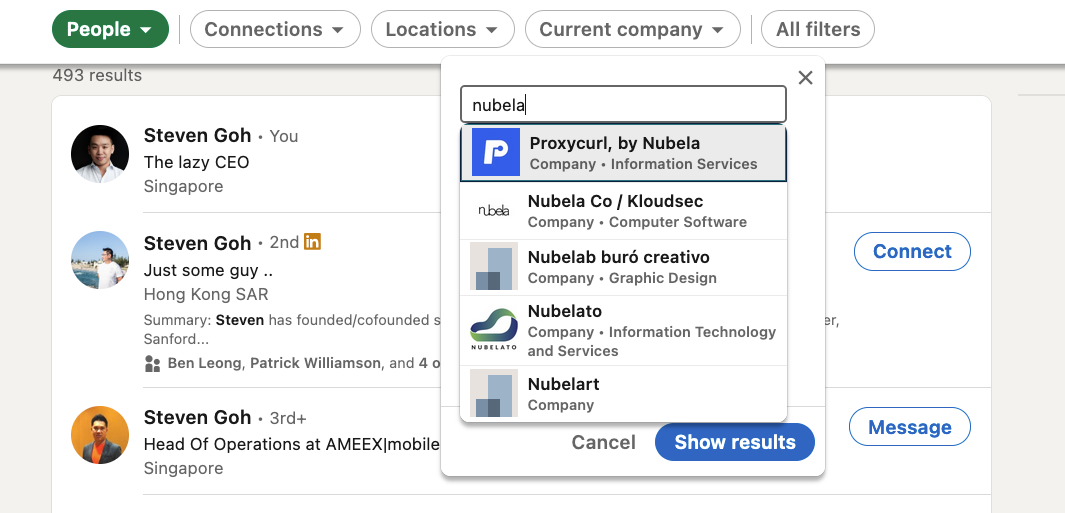1065x513 pixels.
Task: Expand the Locations filter
Action: click(443, 29)
